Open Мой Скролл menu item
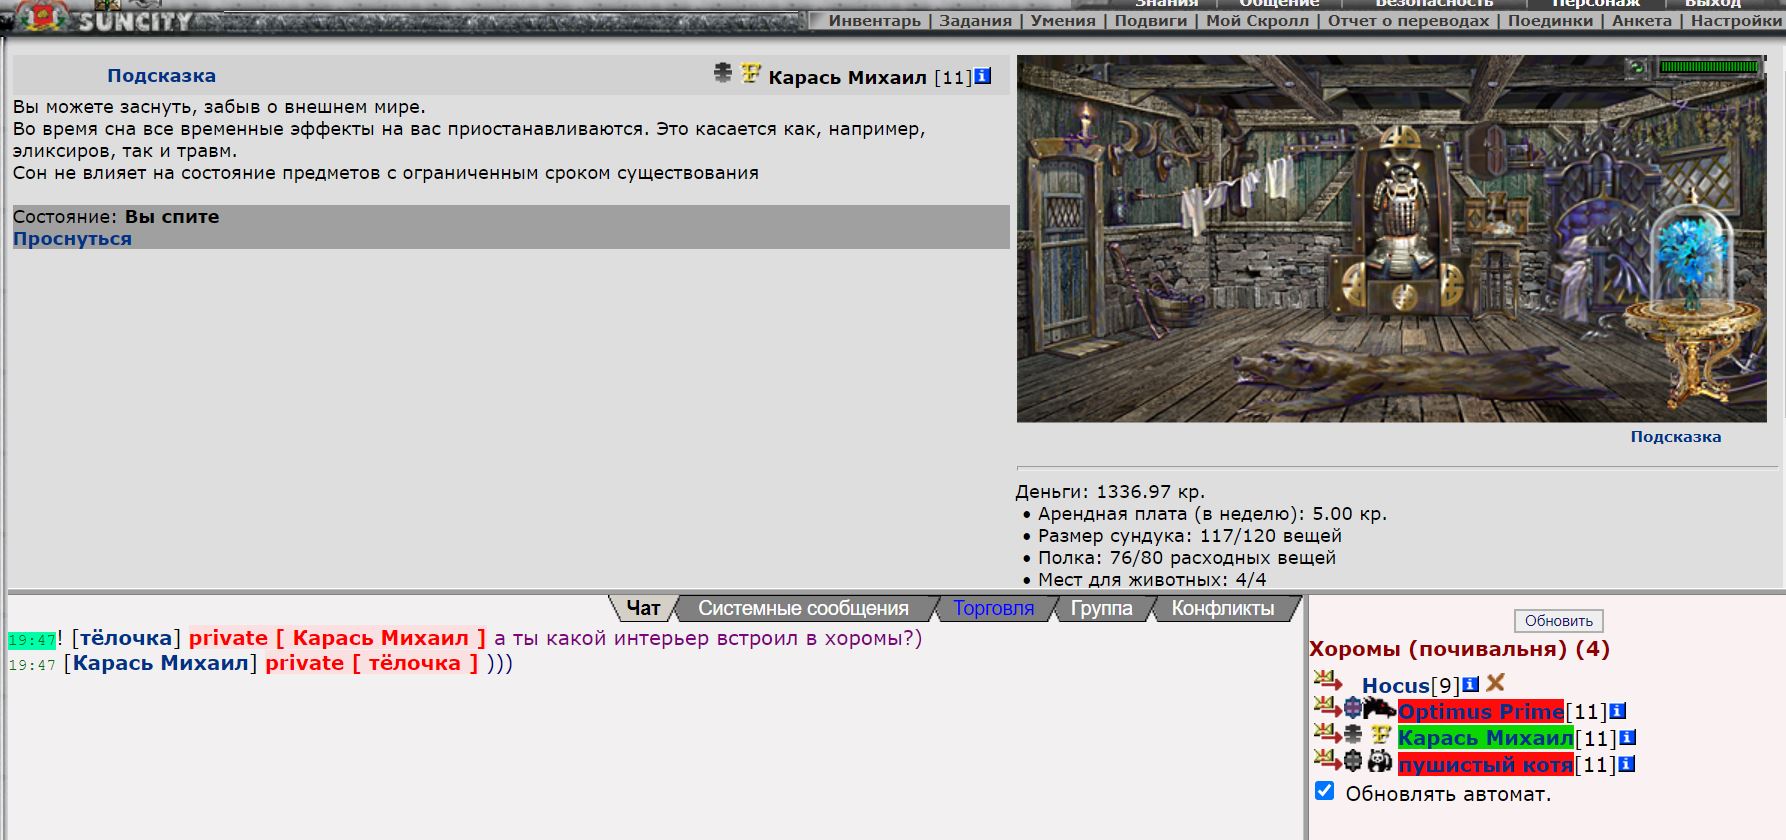Image resolution: width=1786 pixels, height=840 pixels. pyautogui.click(x=1257, y=21)
